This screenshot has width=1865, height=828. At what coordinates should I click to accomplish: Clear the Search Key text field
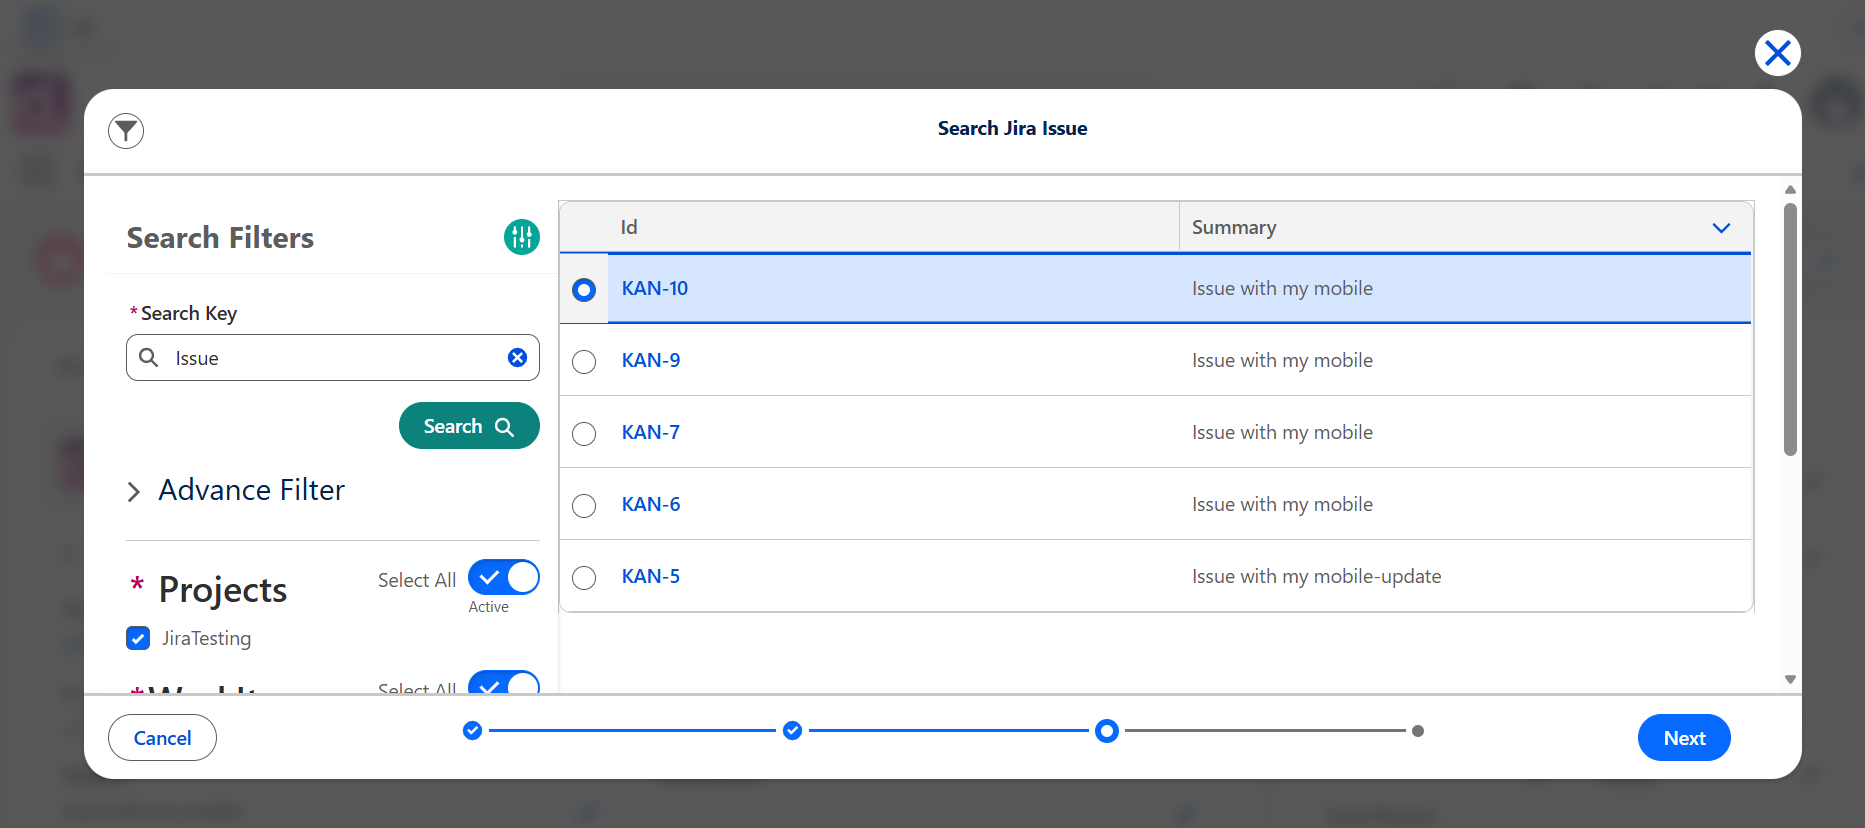[517, 358]
